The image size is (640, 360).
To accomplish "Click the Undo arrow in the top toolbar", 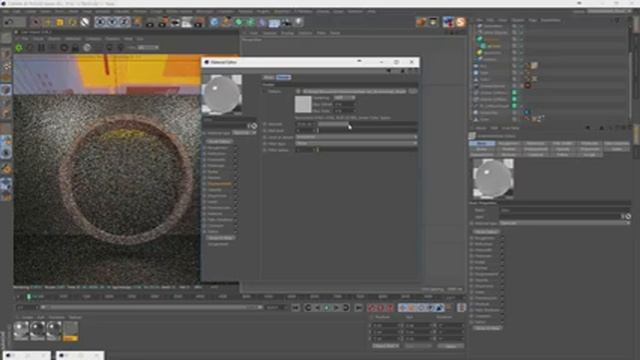I will click(x=9, y=22).
